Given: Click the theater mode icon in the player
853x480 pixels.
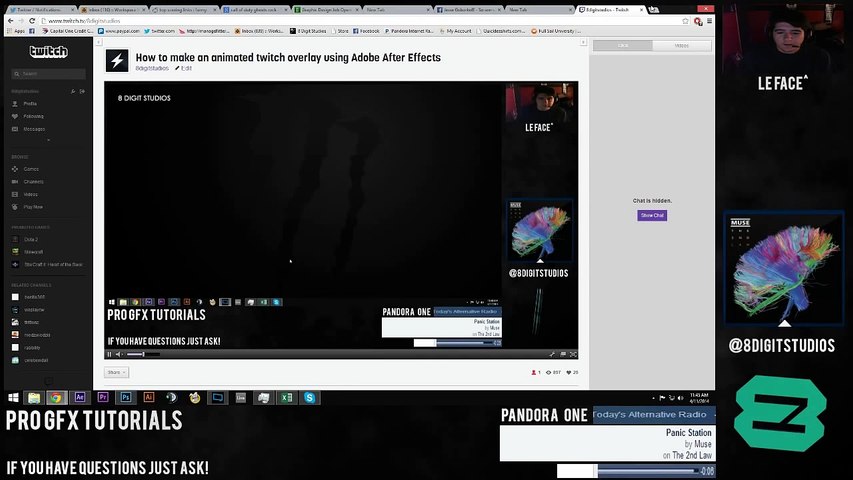Looking at the screenshot, I should coord(563,354).
